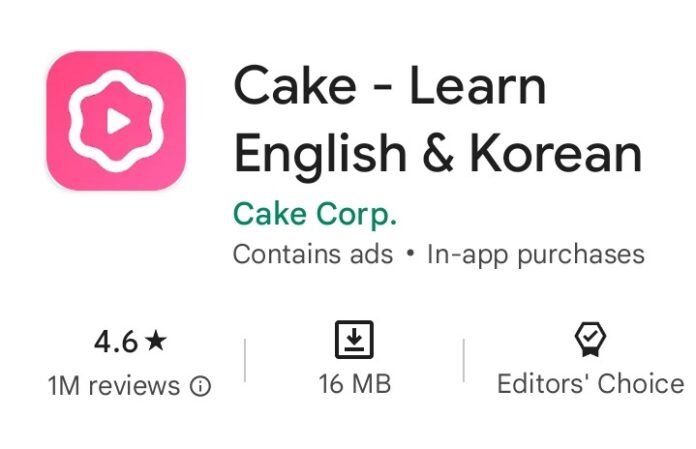Click the Editors' Choice badge icon
The height and width of the screenshot is (449, 696).
click(x=590, y=339)
